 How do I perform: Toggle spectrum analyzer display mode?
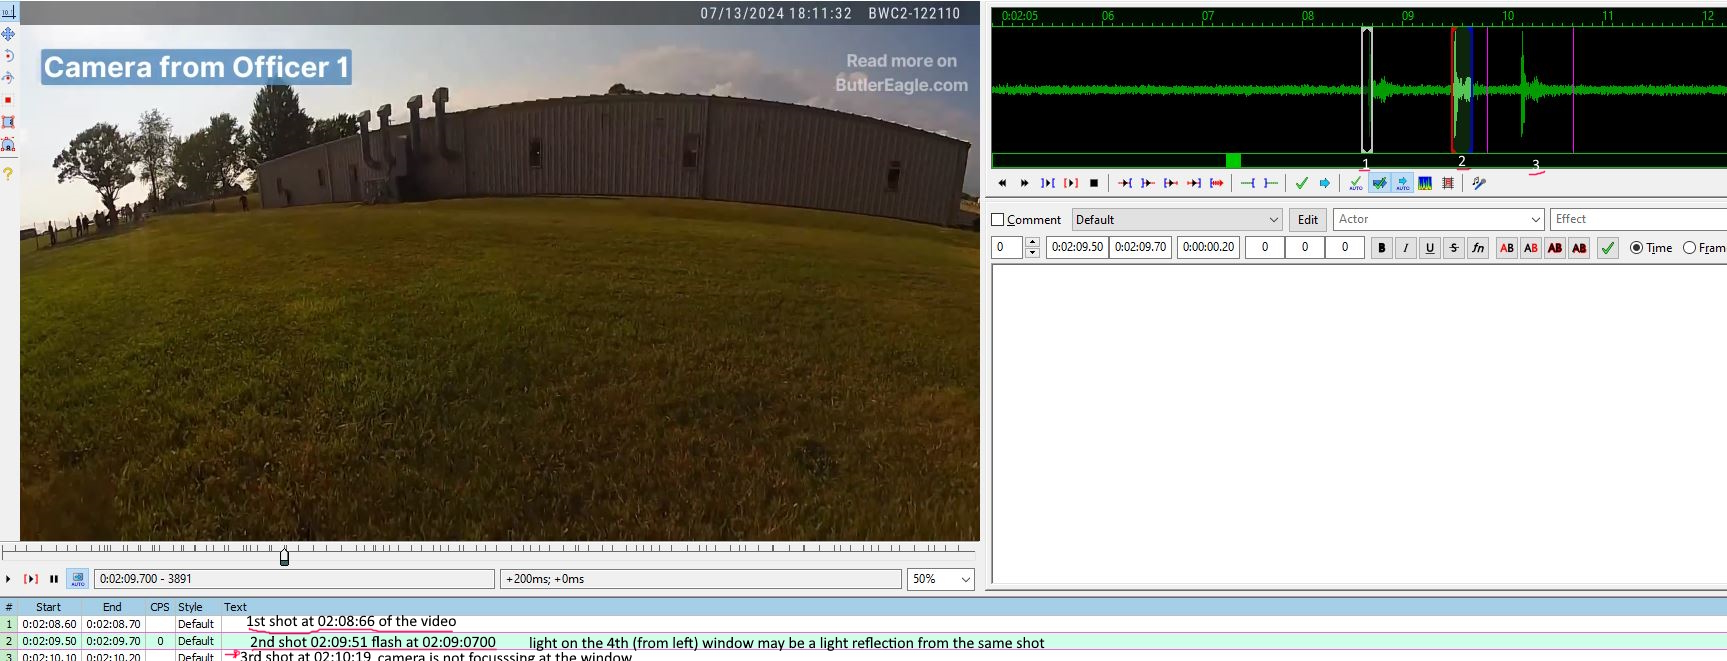coord(1425,183)
